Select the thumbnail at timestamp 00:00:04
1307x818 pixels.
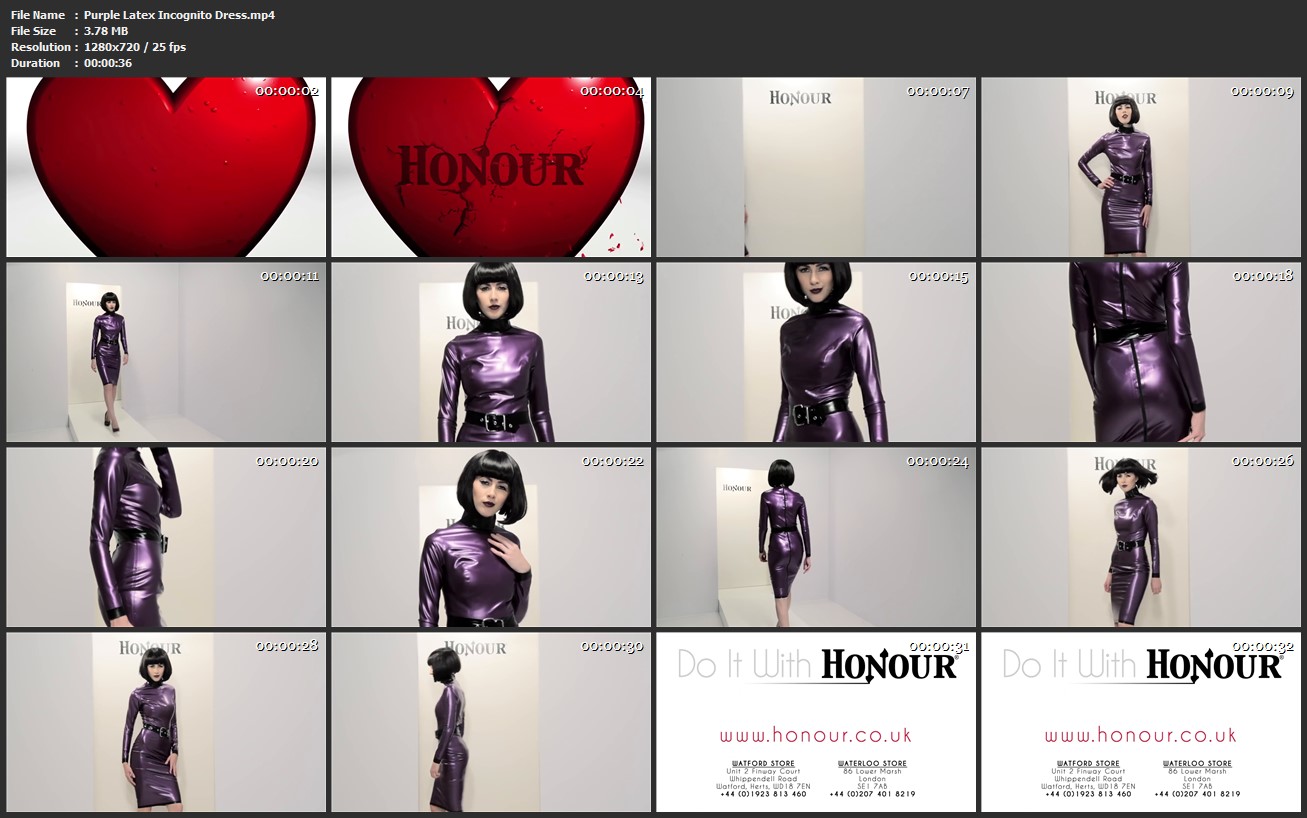(491, 167)
